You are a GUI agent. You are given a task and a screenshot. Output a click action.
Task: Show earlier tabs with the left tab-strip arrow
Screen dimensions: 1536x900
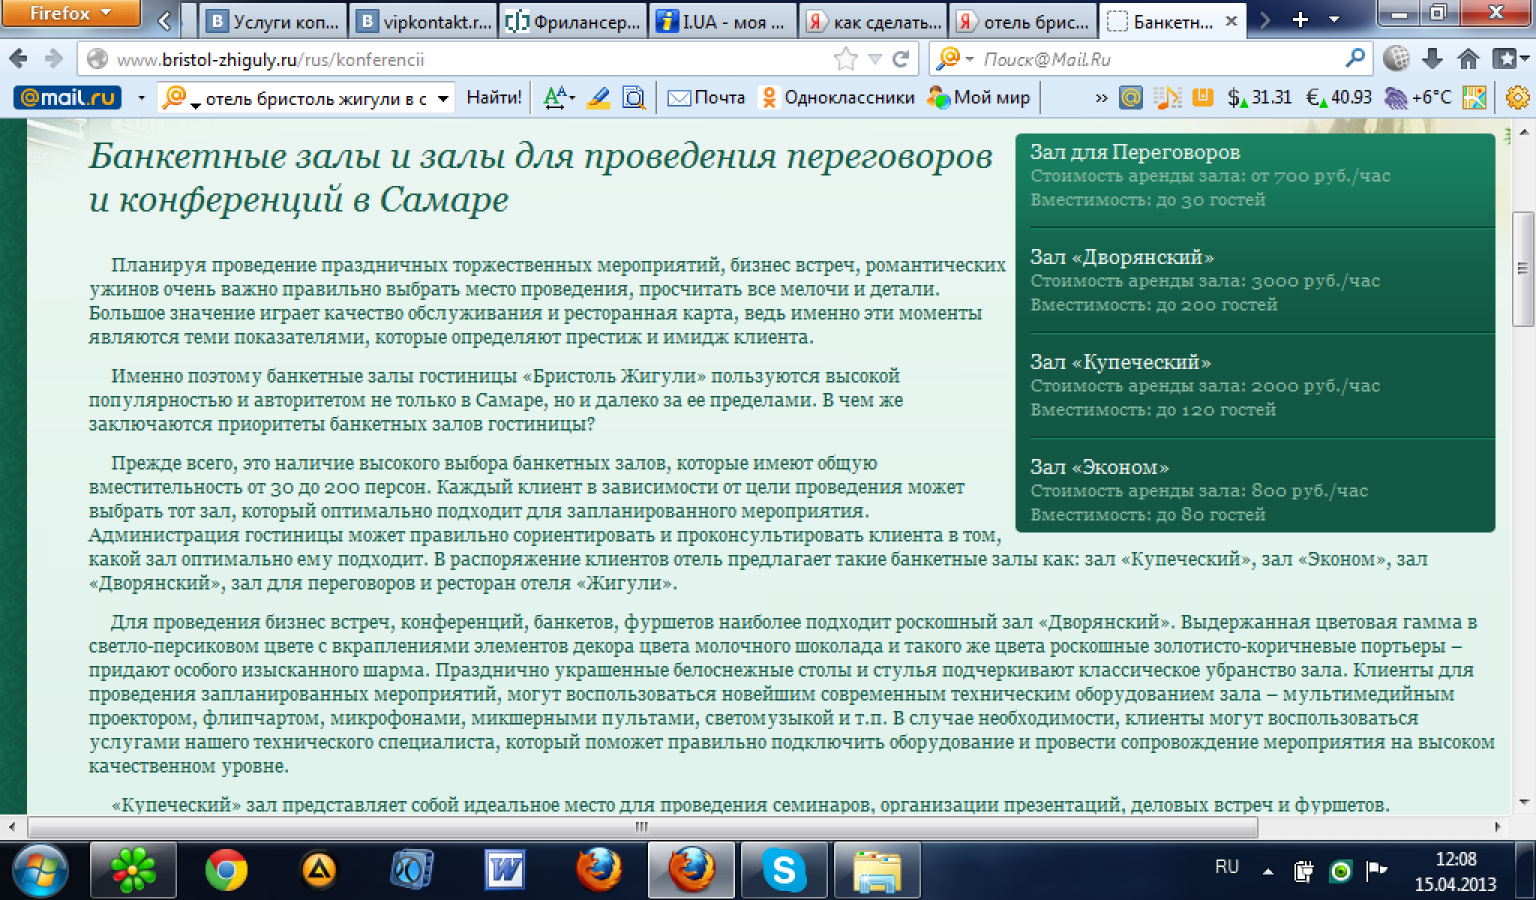(x=165, y=20)
